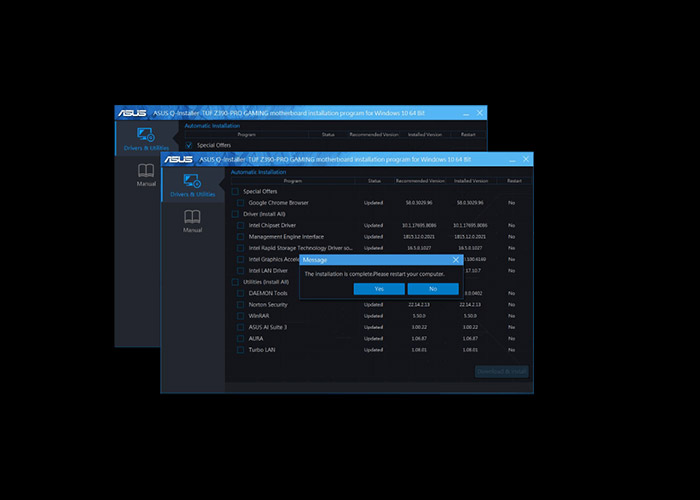Click Restart column header in back window
Screen dimensions: 700x500
(468, 134)
